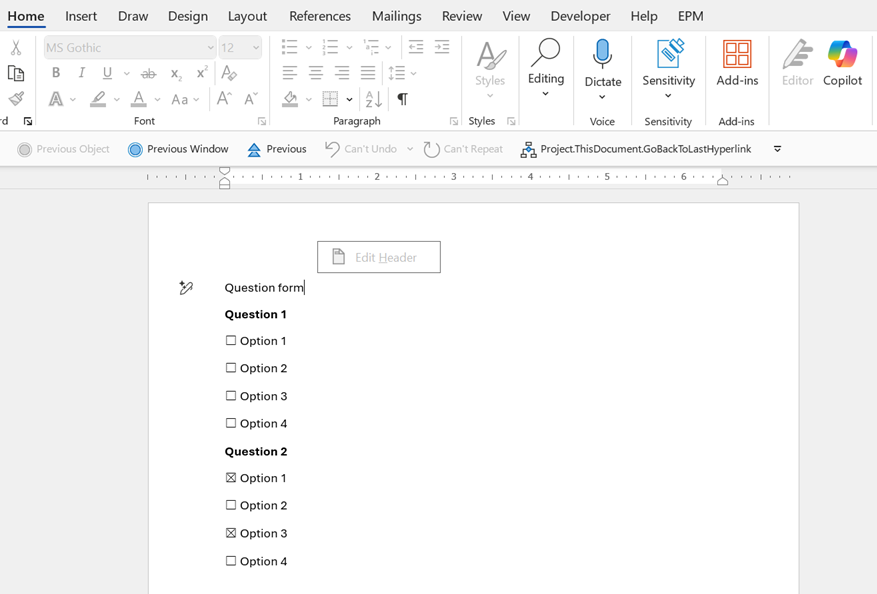Expand the font size dropdown showing 12
877x594 pixels.
click(256, 48)
